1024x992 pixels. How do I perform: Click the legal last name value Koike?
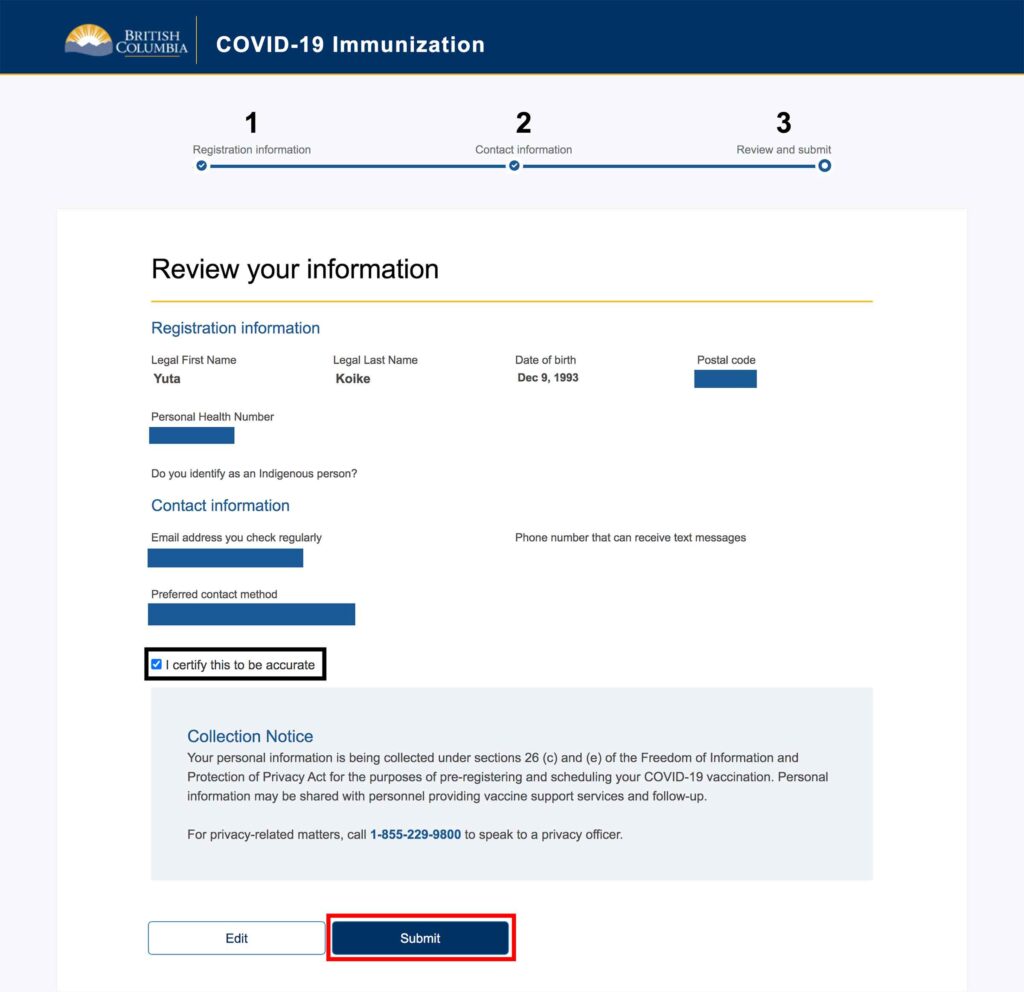click(x=353, y=379)
